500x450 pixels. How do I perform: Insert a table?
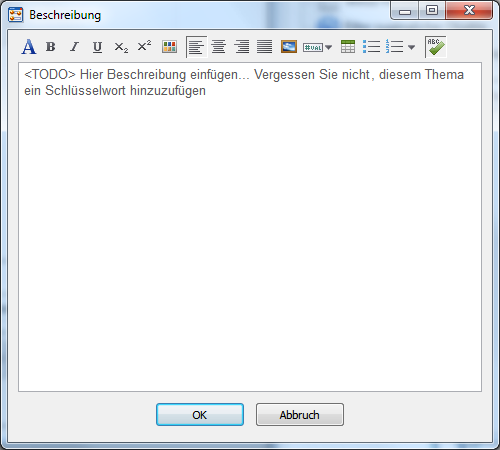pos(348,47)
